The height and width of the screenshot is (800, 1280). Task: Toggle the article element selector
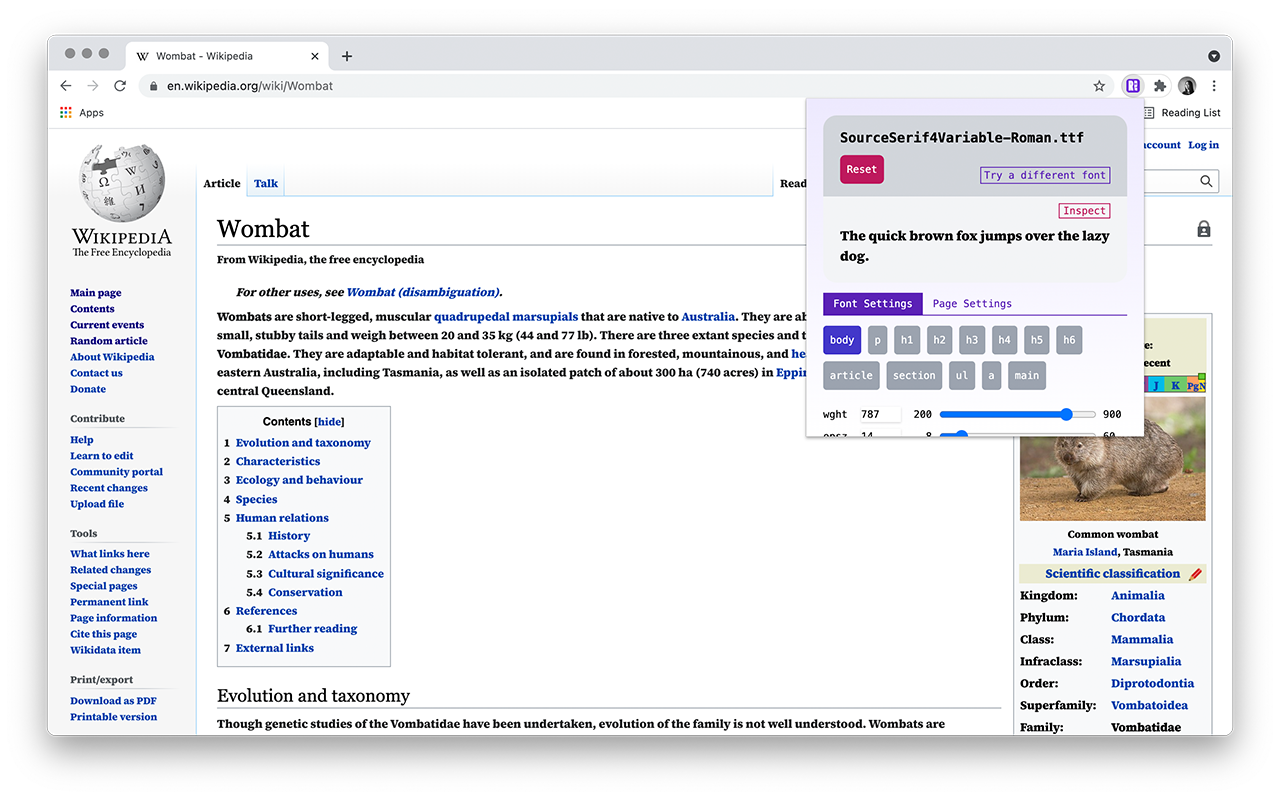851,375
